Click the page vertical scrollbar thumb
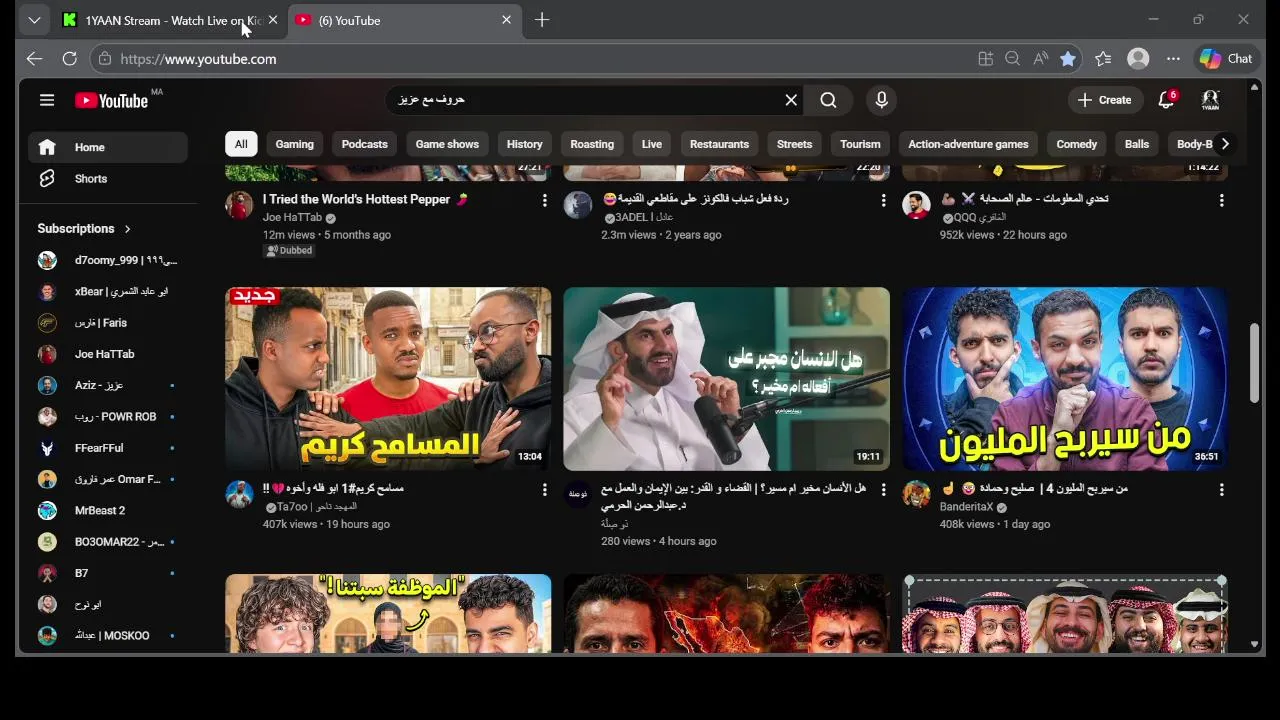Image resolution: width=1280 pixels, height=720 pixels. click(x=1254, y=363)
